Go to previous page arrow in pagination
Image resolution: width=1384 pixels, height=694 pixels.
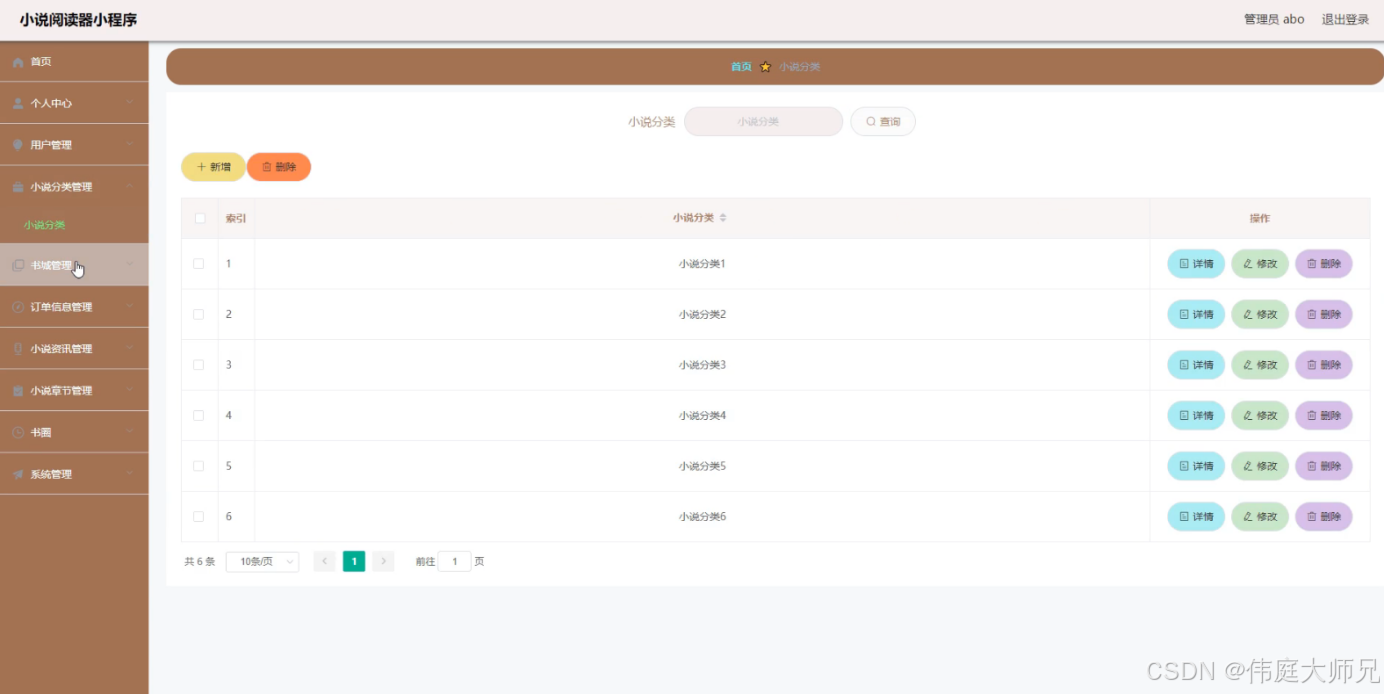click(324, 561)
